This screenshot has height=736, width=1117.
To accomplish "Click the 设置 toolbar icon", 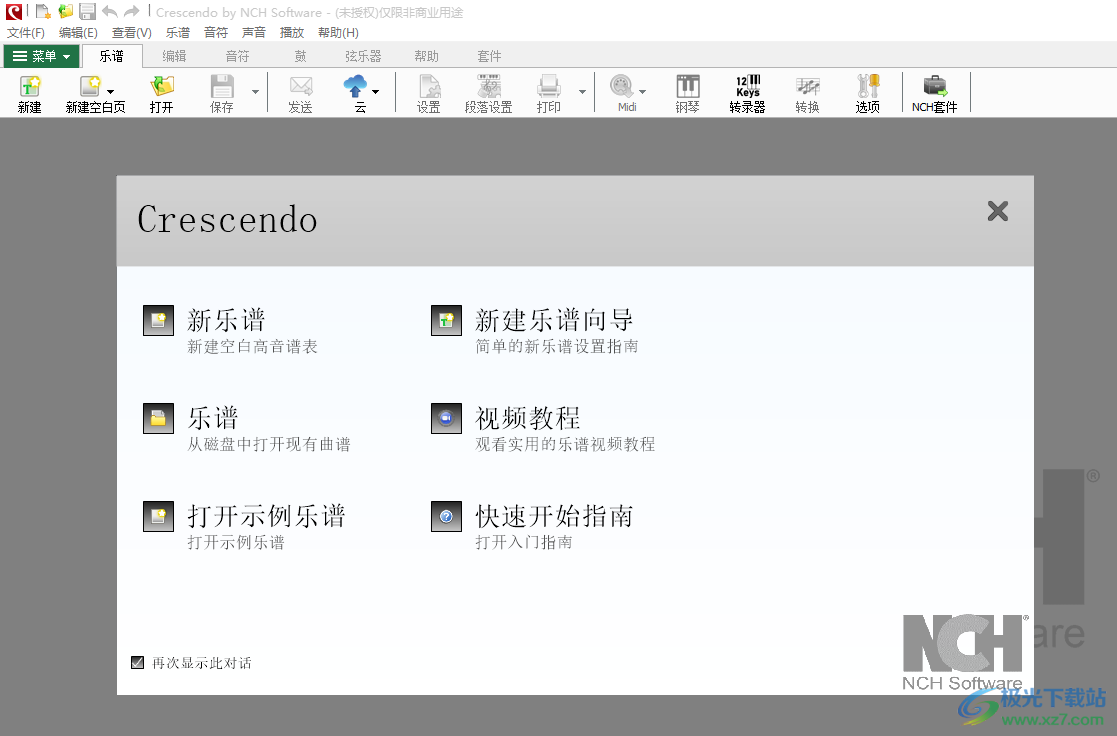I will 428,93.
